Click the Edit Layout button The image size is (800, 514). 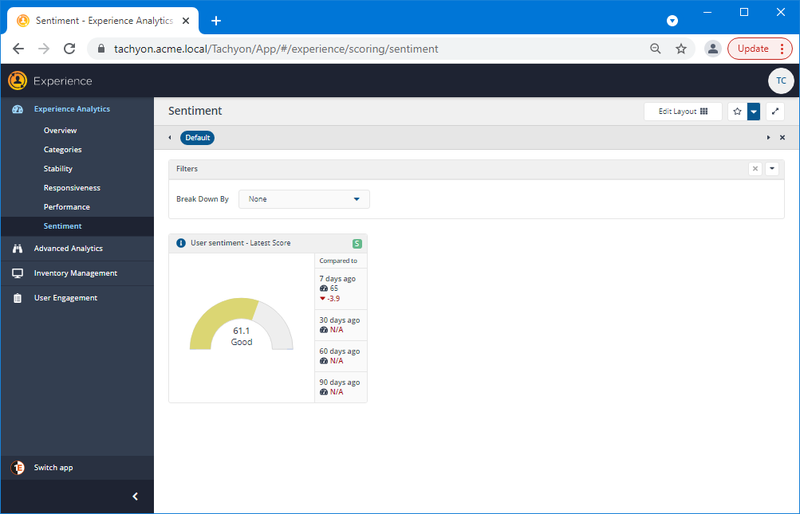(683, 111)
